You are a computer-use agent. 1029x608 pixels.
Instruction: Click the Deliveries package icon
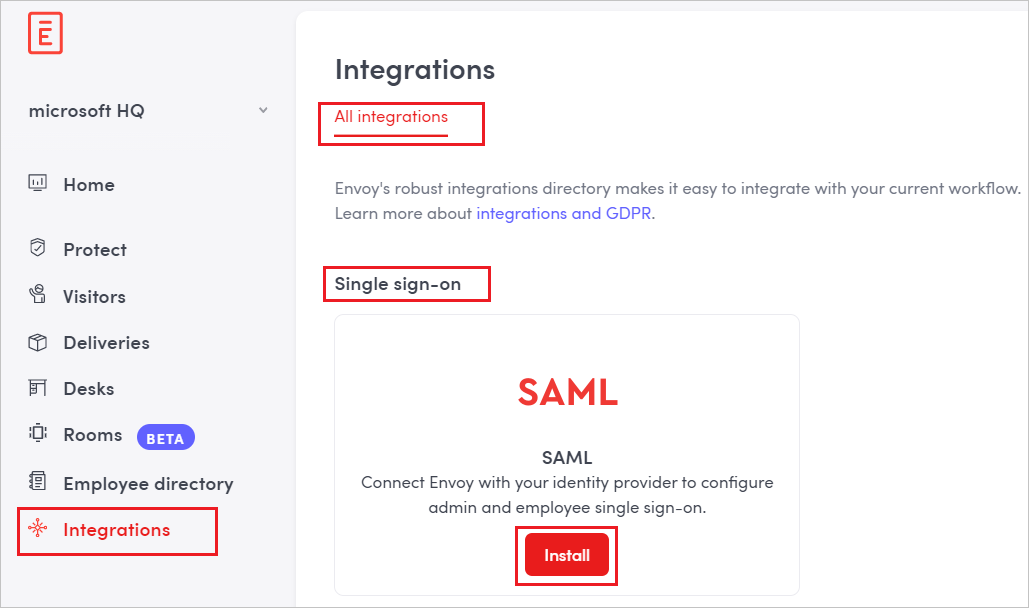pyautogui.click(x=37, y=342)
